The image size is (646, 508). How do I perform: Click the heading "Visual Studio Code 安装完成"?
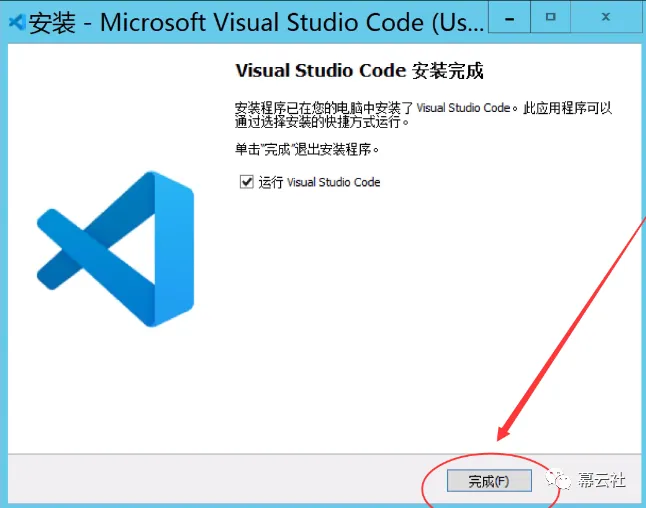(x=359, y=71)
